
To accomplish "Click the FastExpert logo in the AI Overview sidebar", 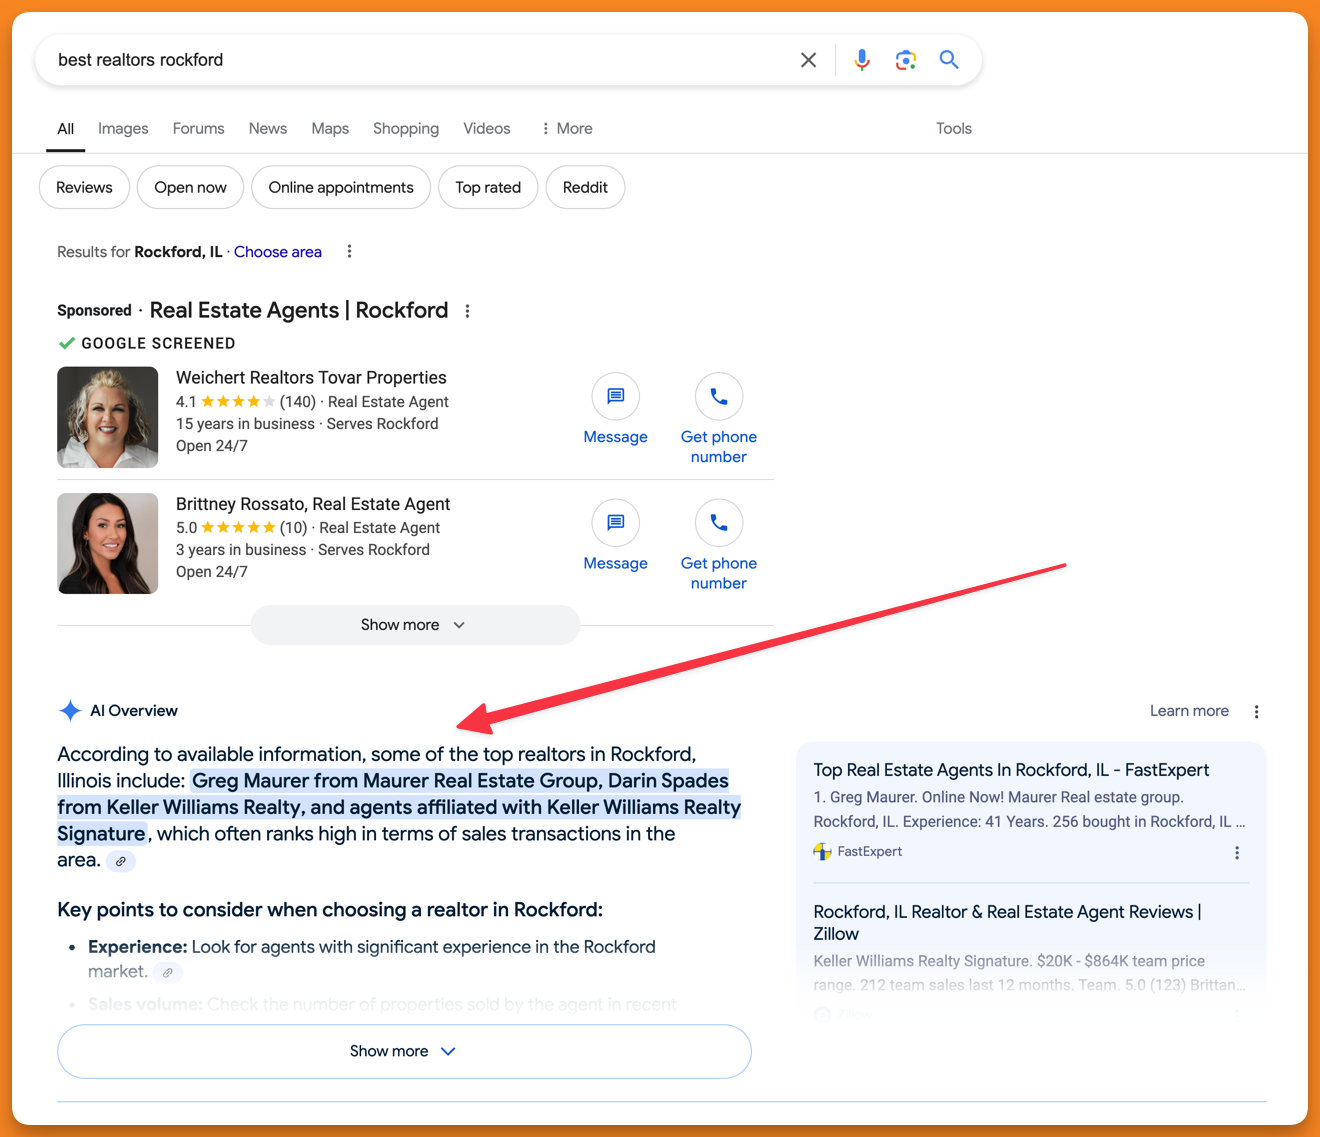I will tap(822, 851).
